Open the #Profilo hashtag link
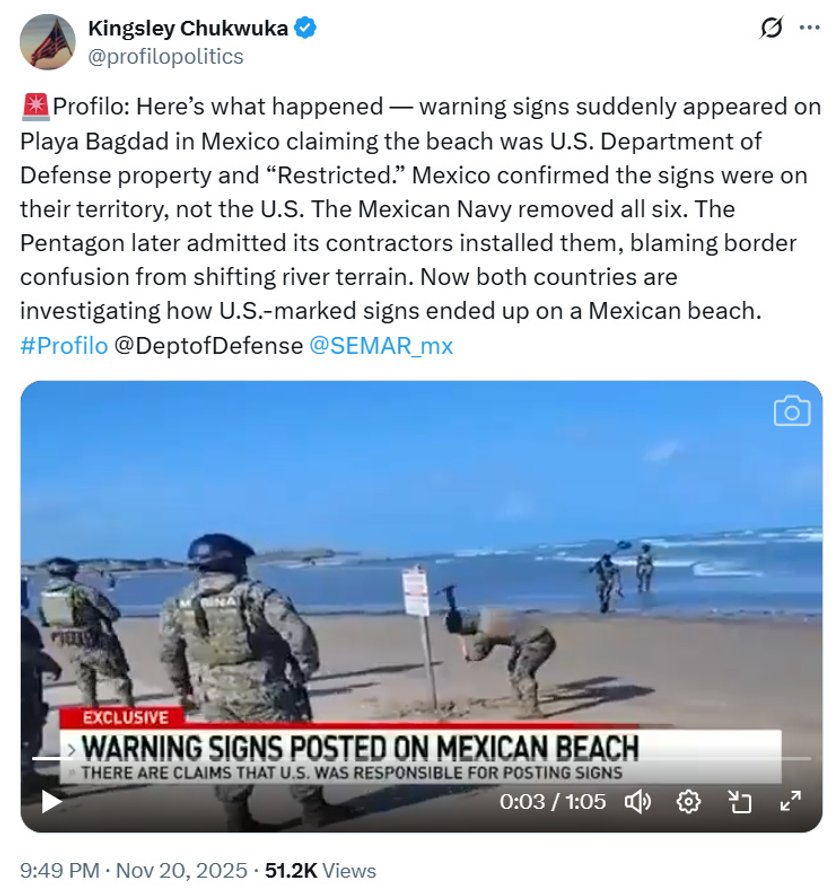This screenshot has height=893, width=840. click(x=64, y=346)
